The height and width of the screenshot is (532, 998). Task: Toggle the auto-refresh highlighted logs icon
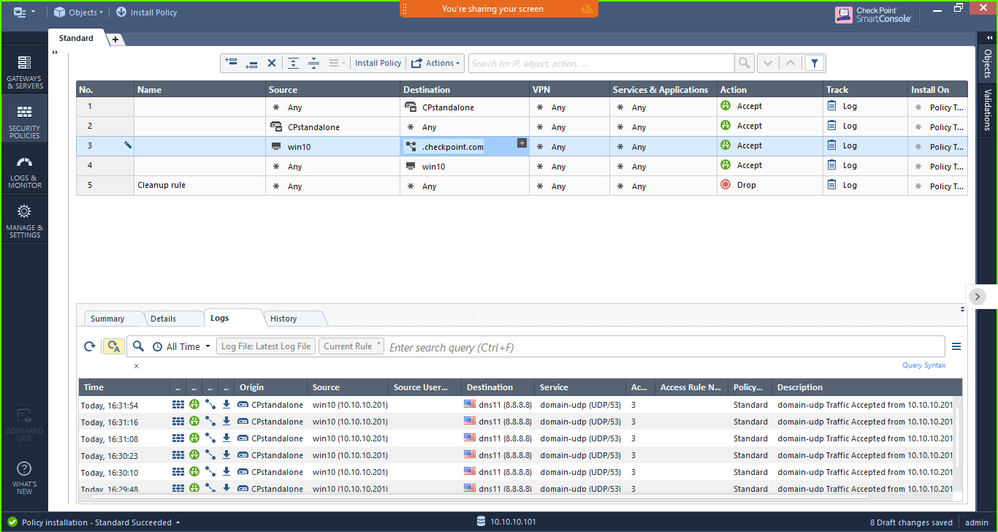(113, 346)
